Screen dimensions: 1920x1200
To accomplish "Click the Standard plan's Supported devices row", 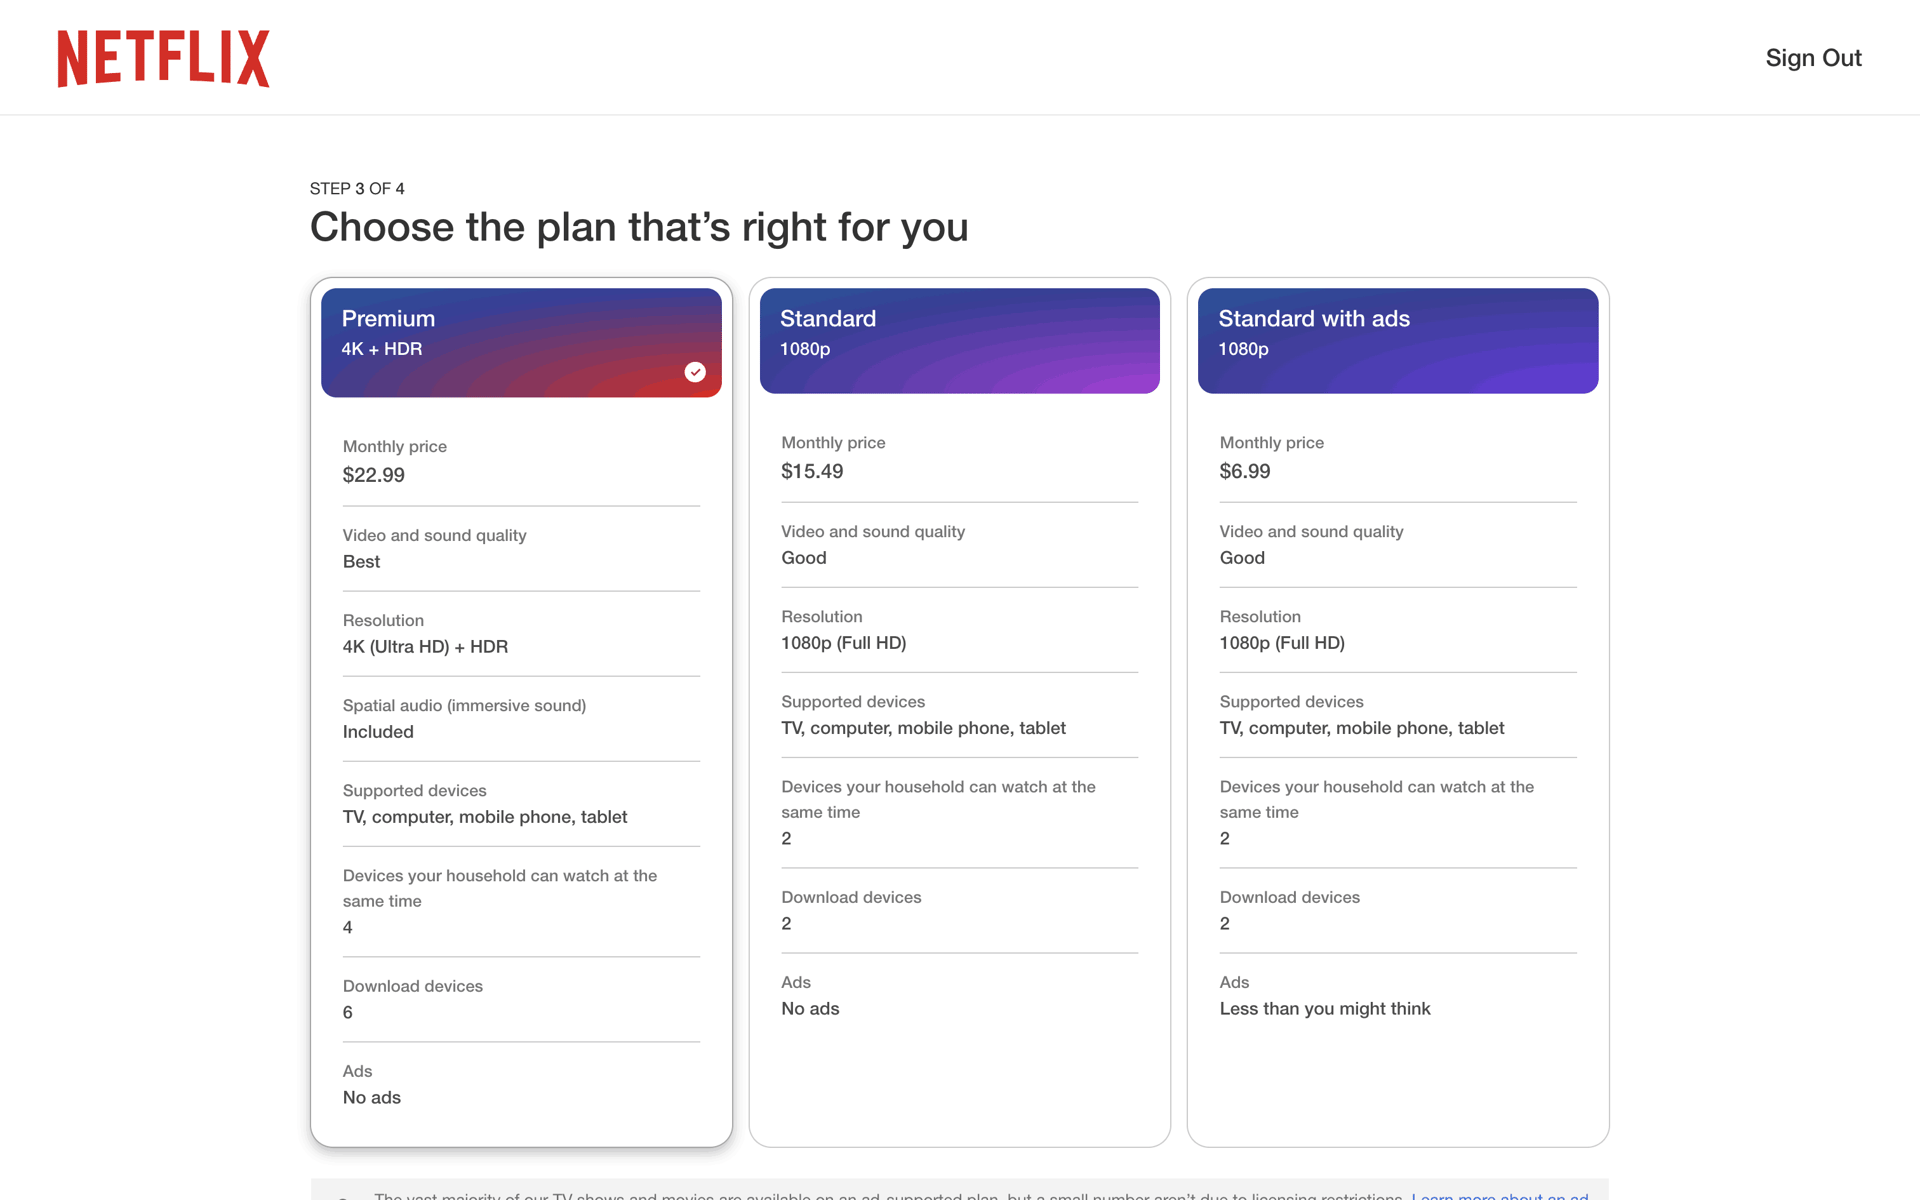I will click(960, 715).
